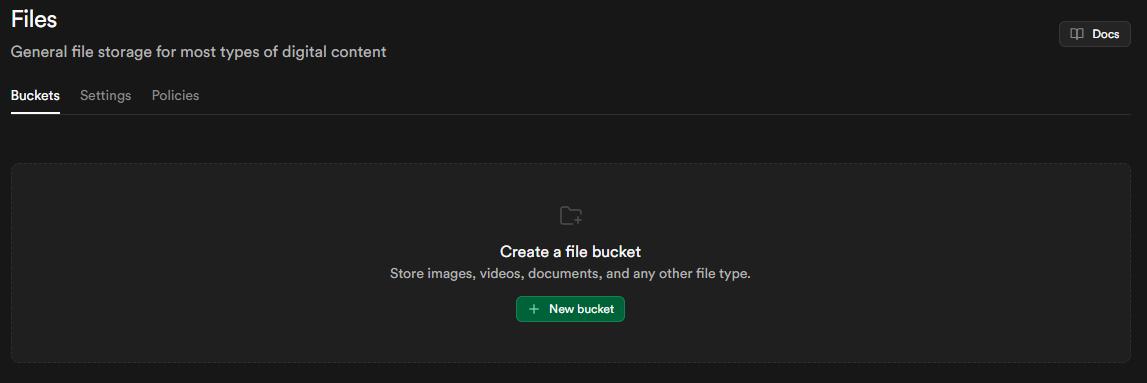1147x383 pixels.
Task: Click the 'Create a file bucket' heading
Action: [571, 252]
